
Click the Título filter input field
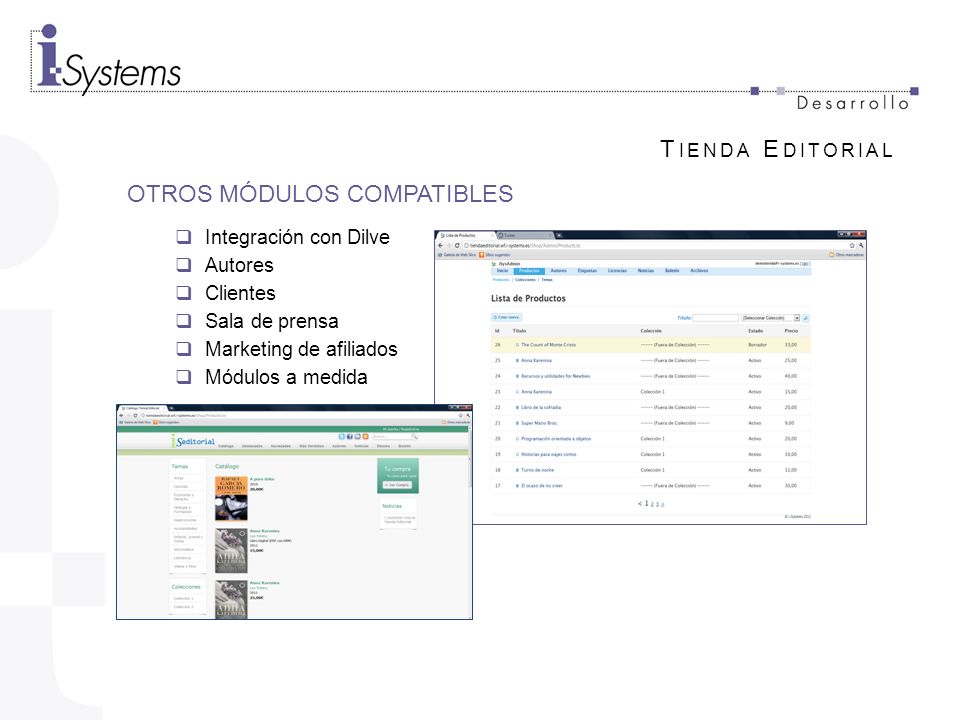[716, 318]
